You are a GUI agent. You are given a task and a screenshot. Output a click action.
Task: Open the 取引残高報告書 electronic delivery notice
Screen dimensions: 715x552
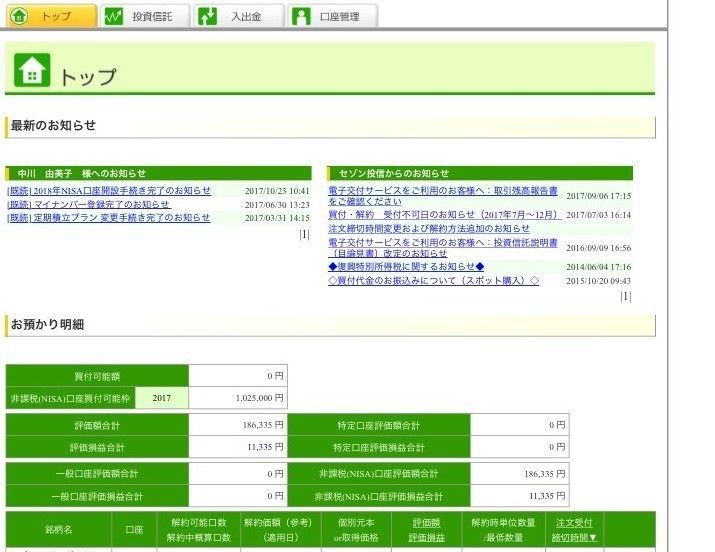(x=442, y=195)
